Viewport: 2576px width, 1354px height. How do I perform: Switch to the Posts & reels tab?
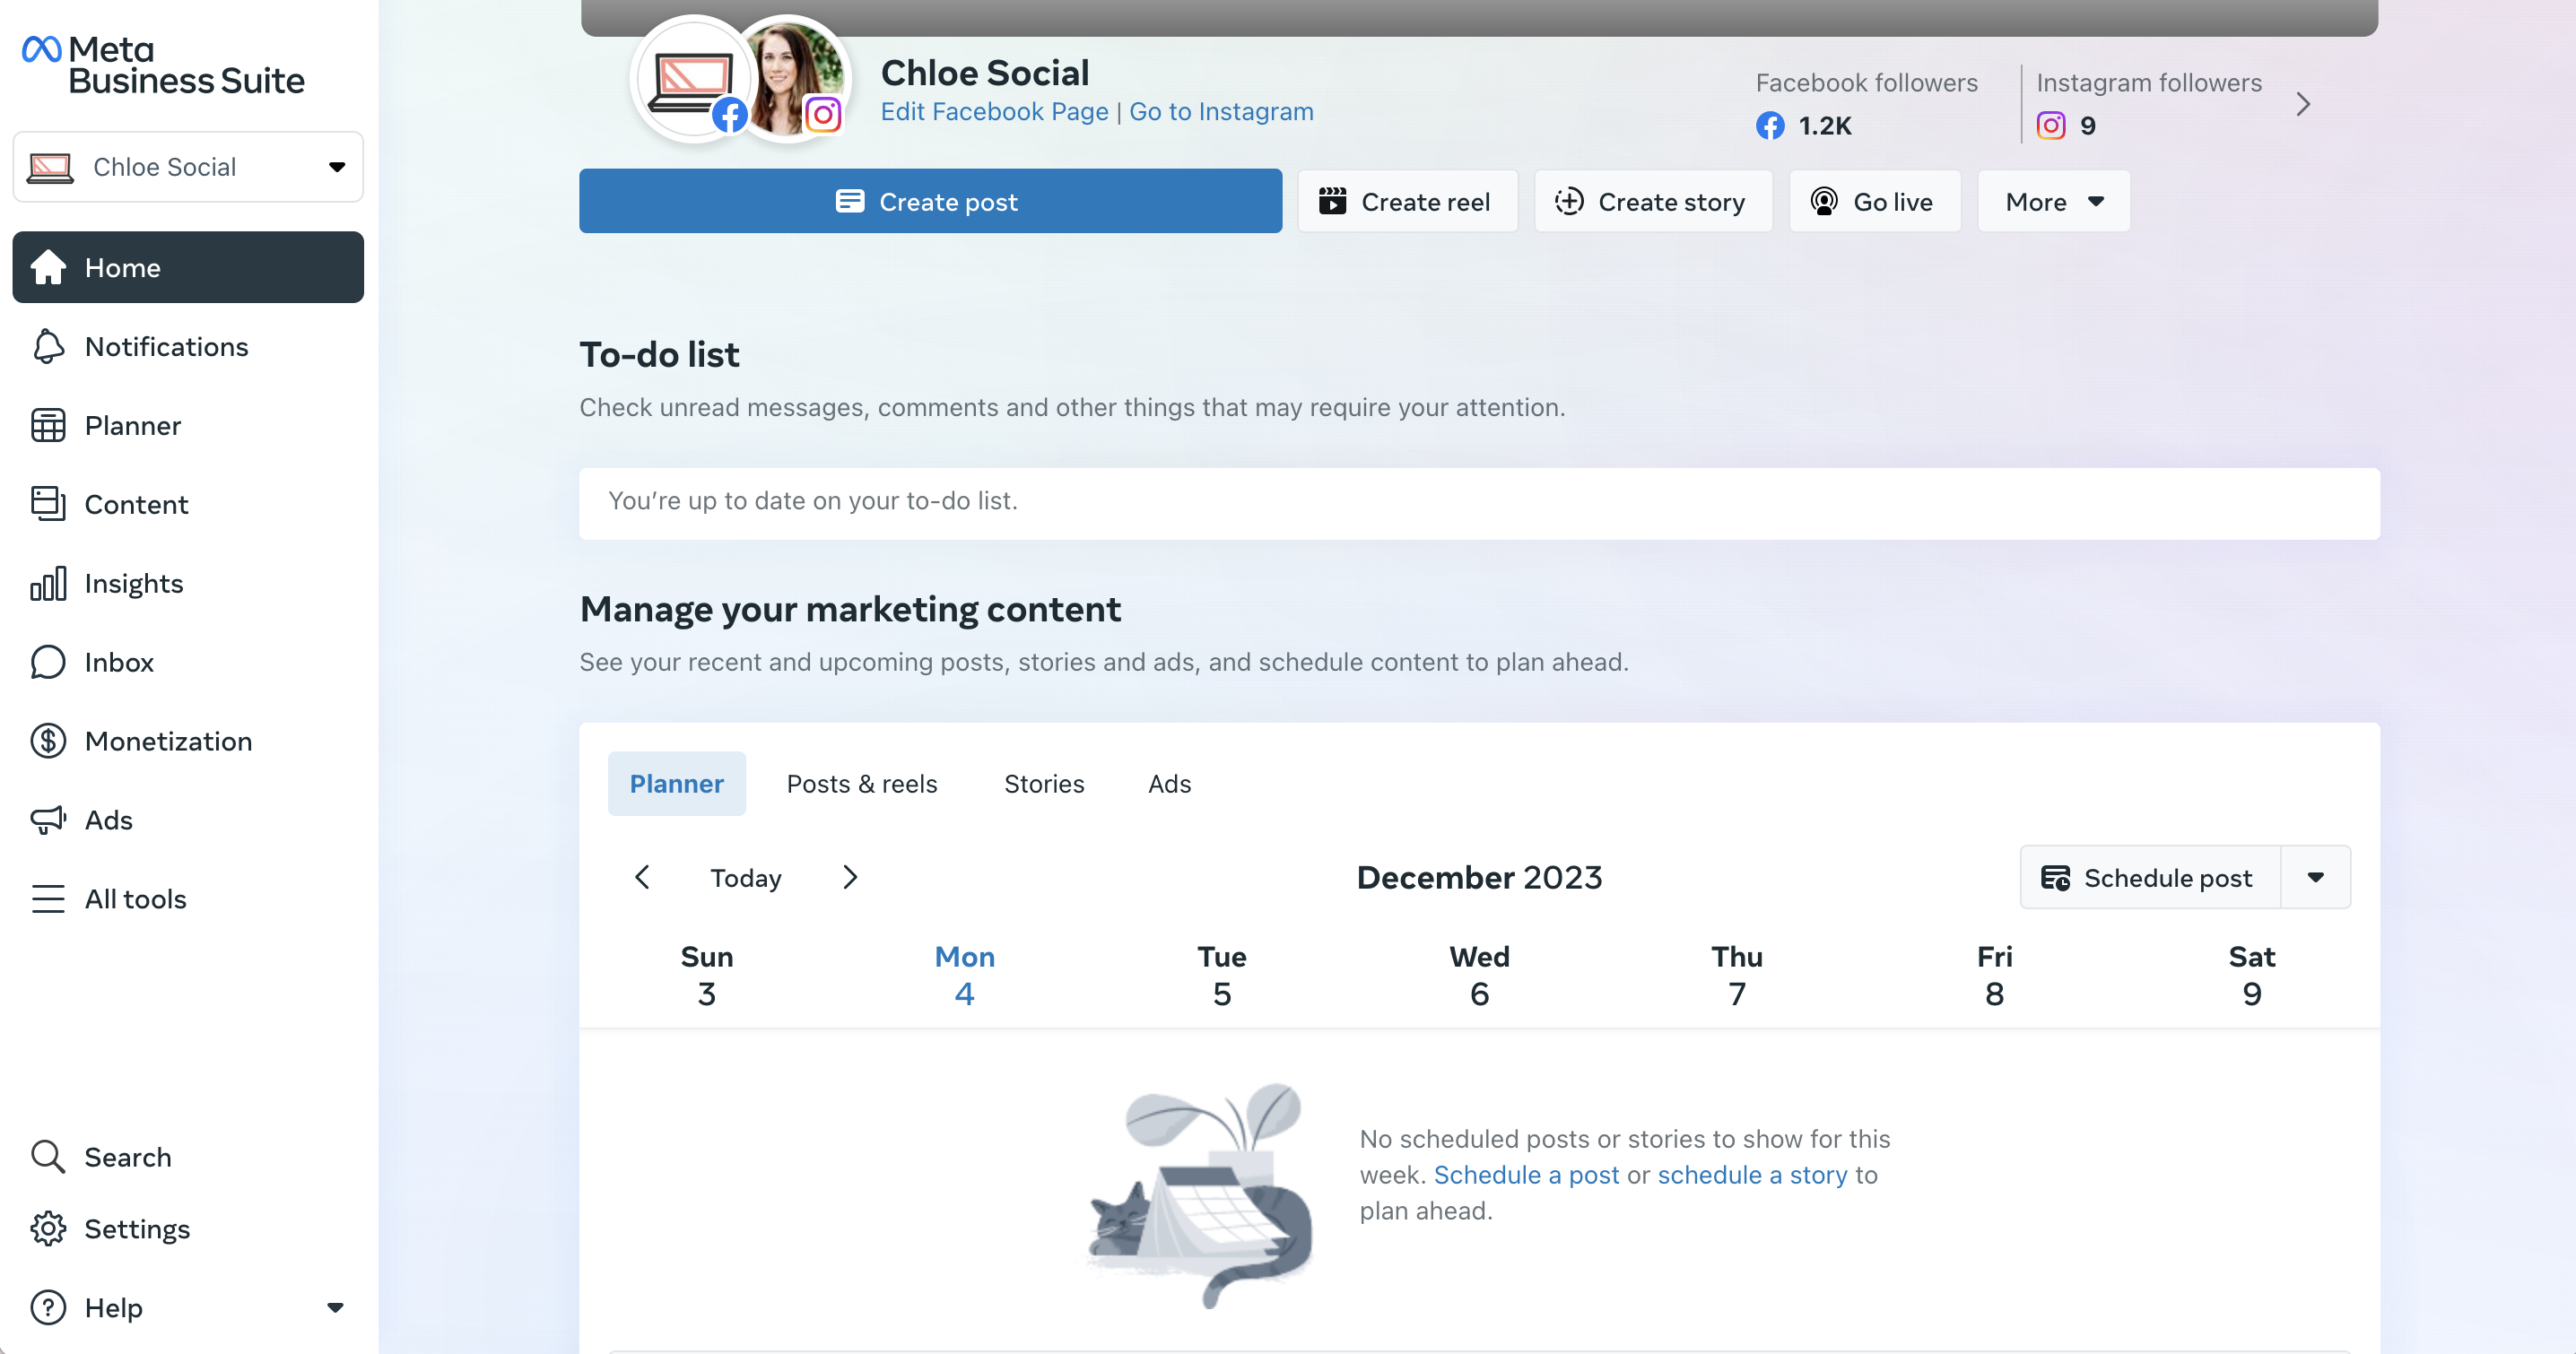tap(861, 783)
